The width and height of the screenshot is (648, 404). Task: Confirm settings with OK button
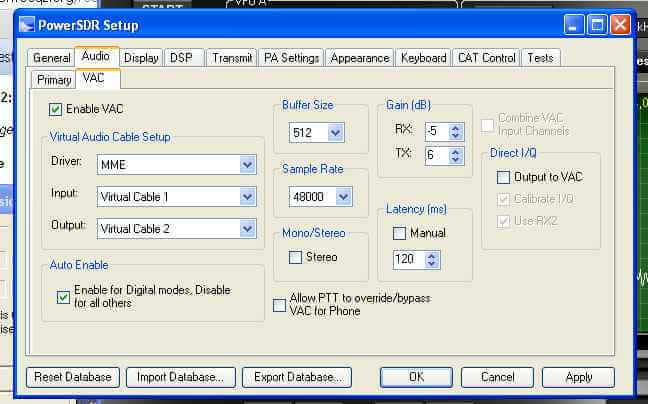pos(416,377)
